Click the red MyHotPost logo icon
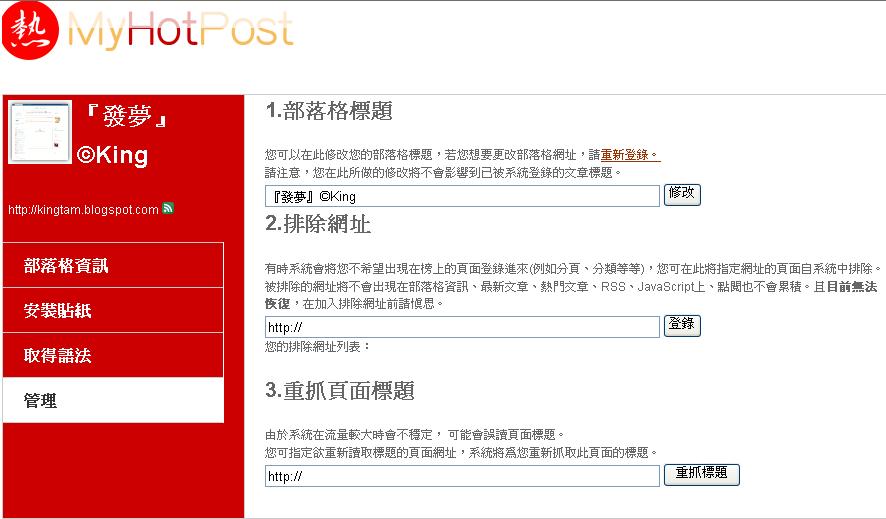The width and height of the screenshot is (886, 519). pyautogui.click(x=30, y=30)
